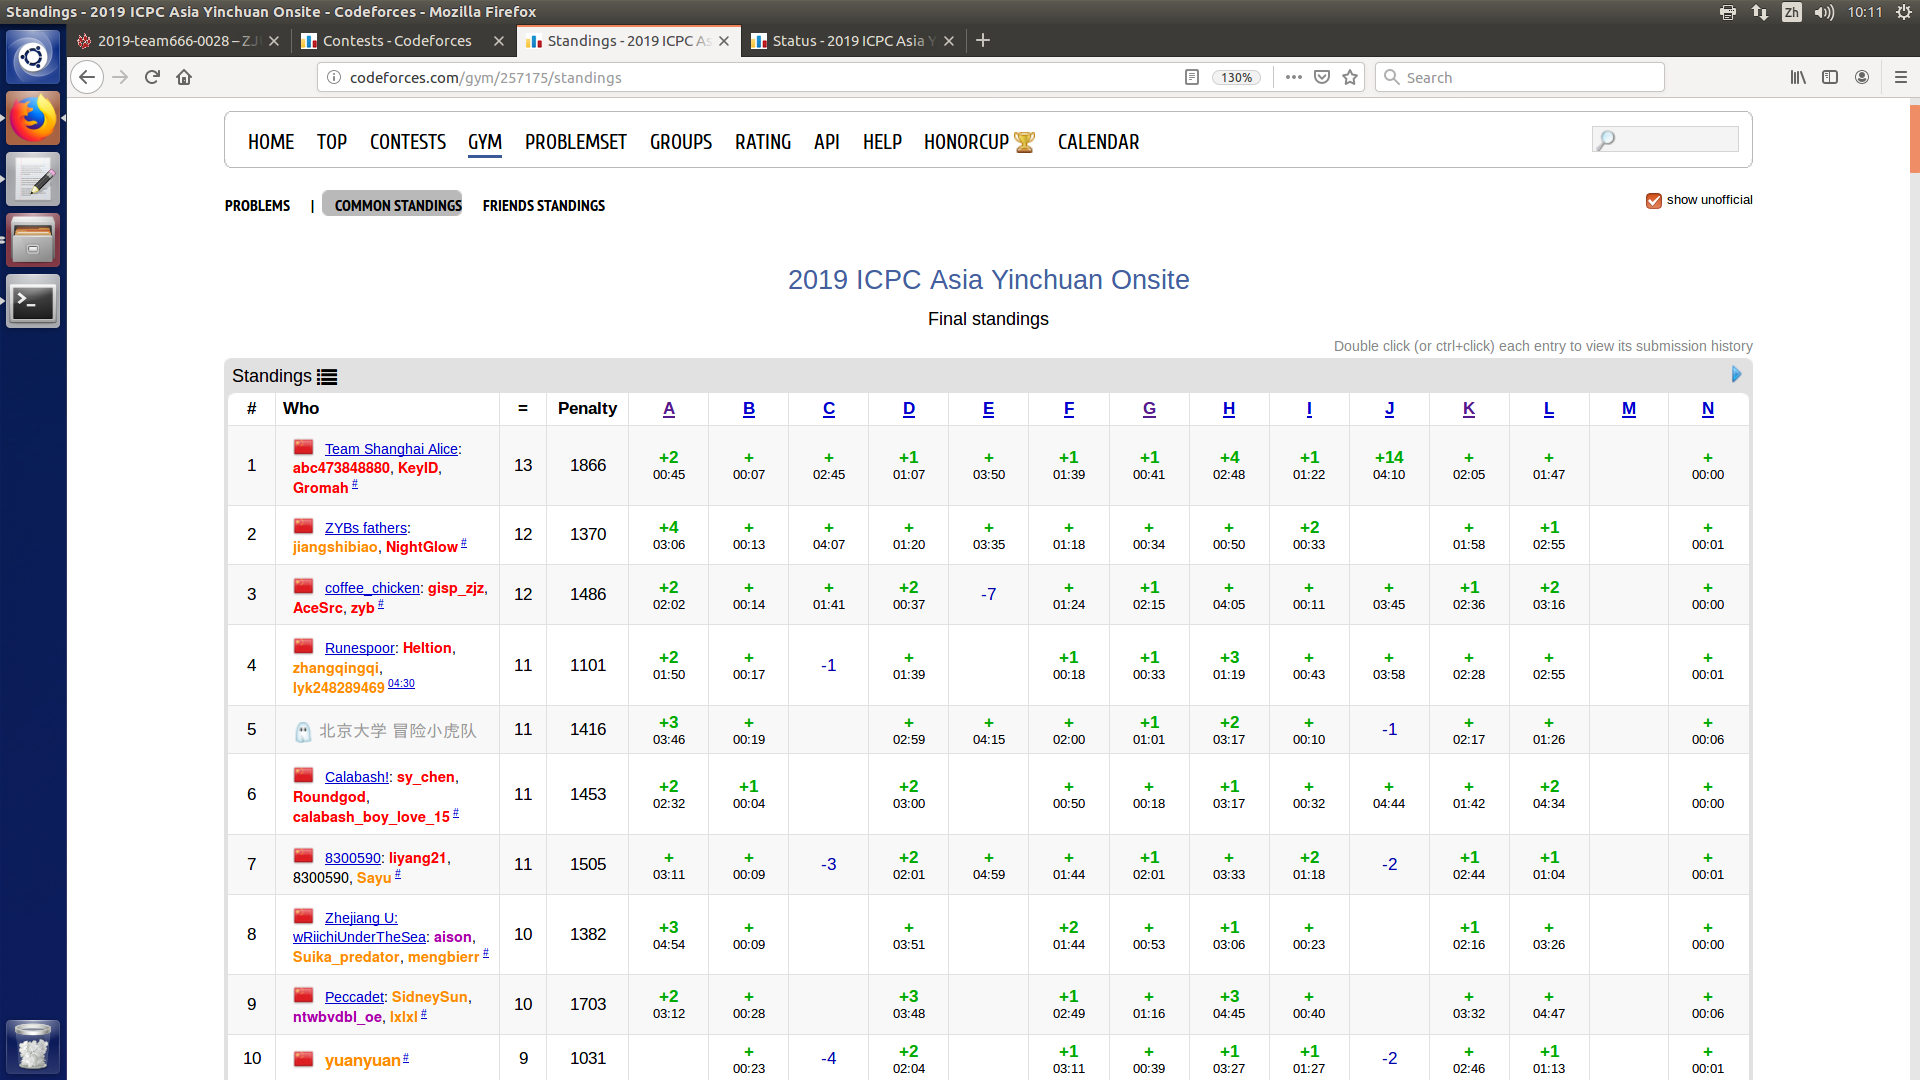Uncheck the show unofficial checkbox
Viewport: 1920px width, 1080px height.
pos(1654,200)
